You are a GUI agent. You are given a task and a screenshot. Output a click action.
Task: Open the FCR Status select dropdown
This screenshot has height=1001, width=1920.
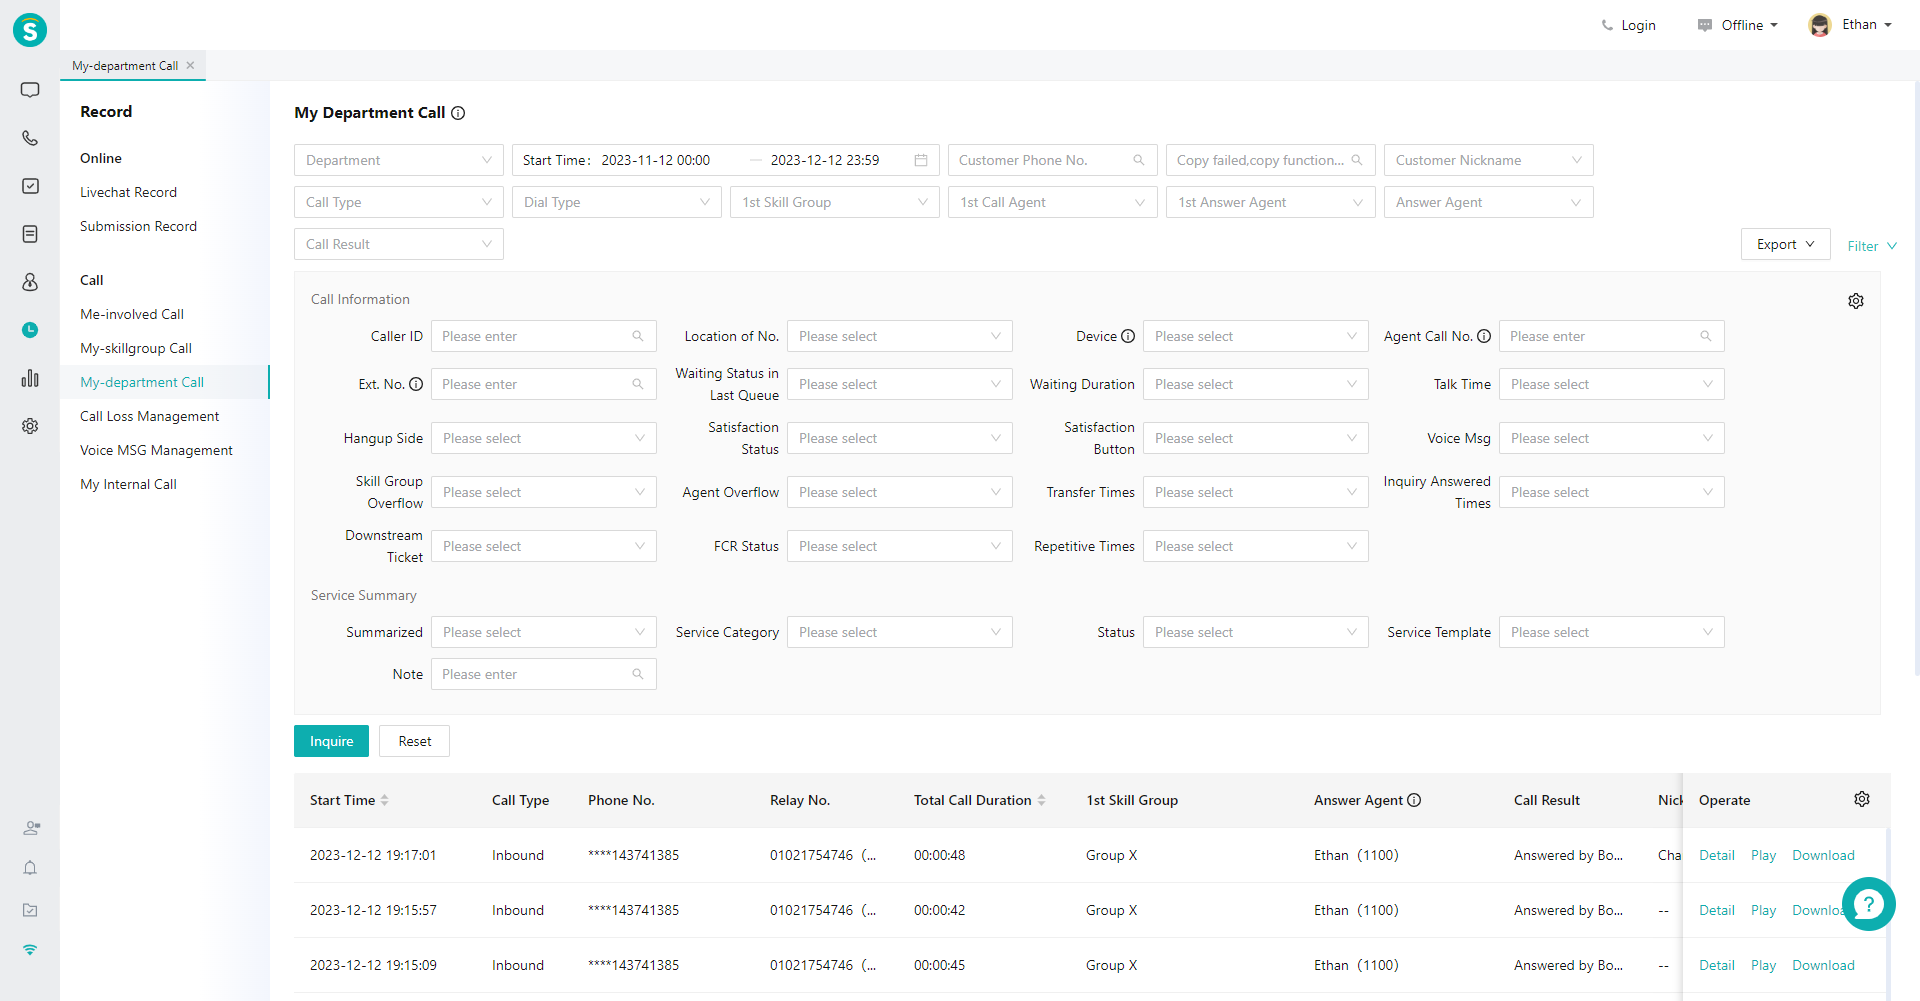click(900, 546)
